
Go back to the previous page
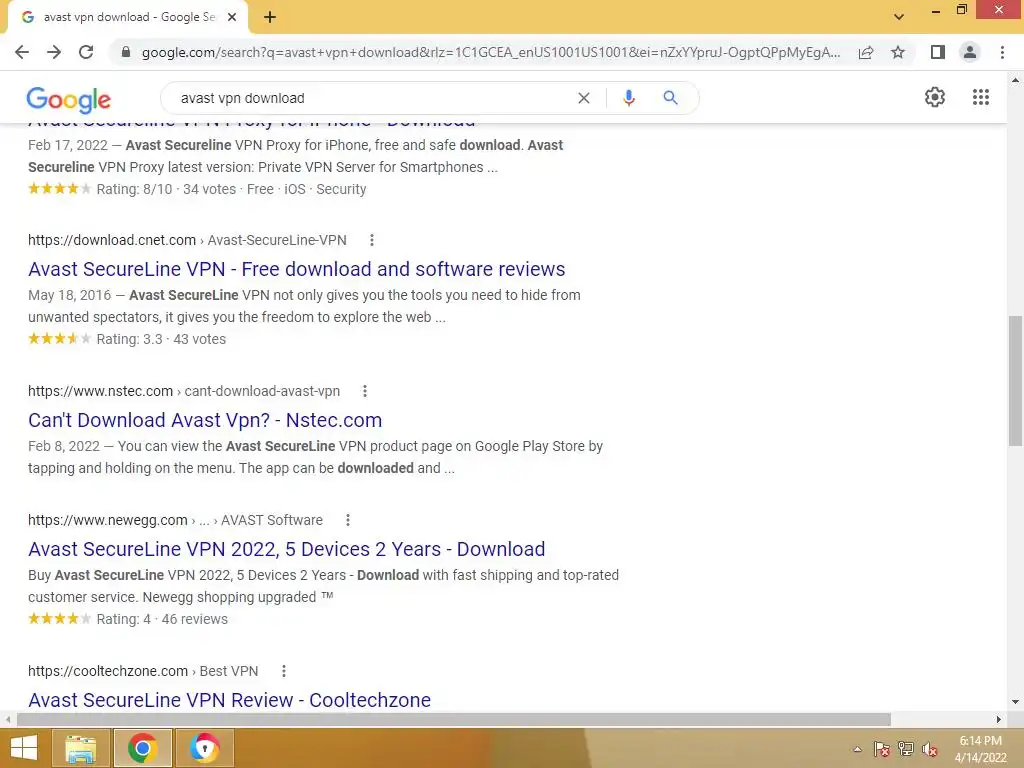(x=22, y=52)
